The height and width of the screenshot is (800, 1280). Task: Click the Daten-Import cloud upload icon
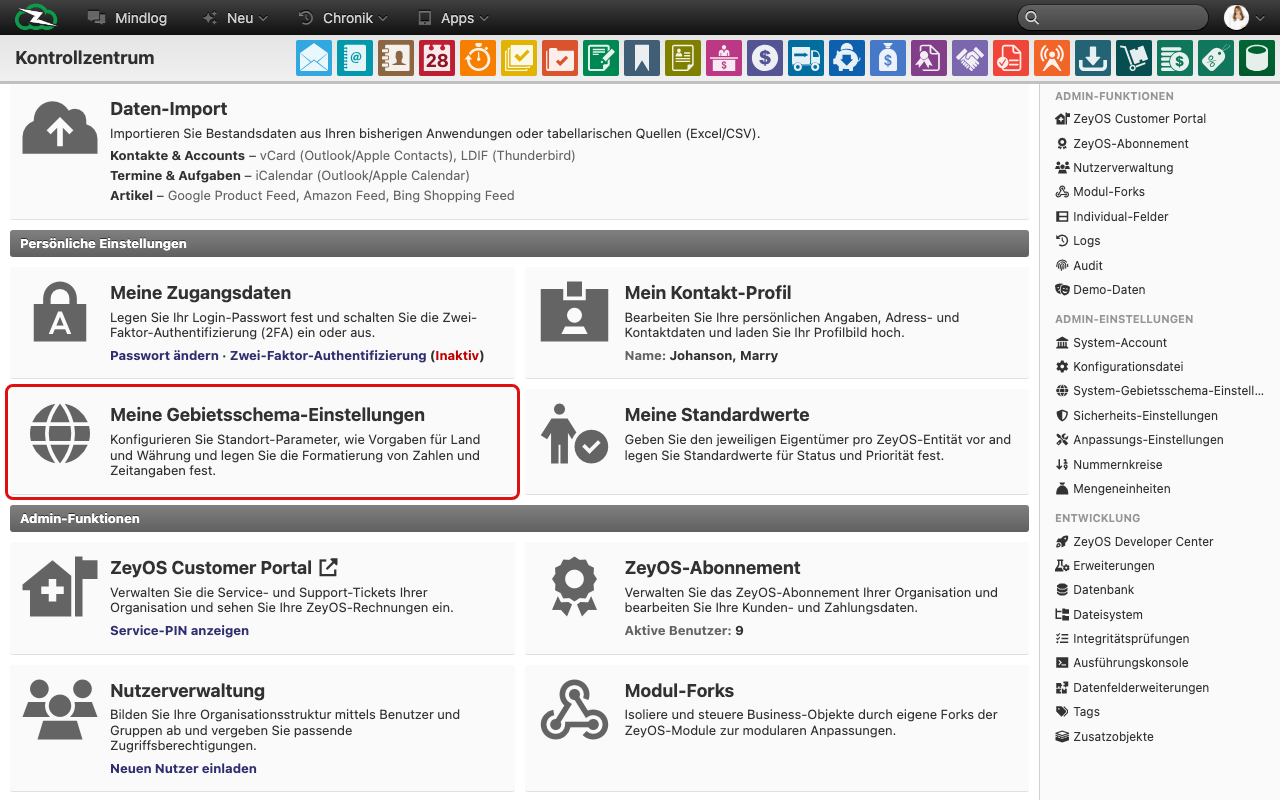tap(60, 128)
